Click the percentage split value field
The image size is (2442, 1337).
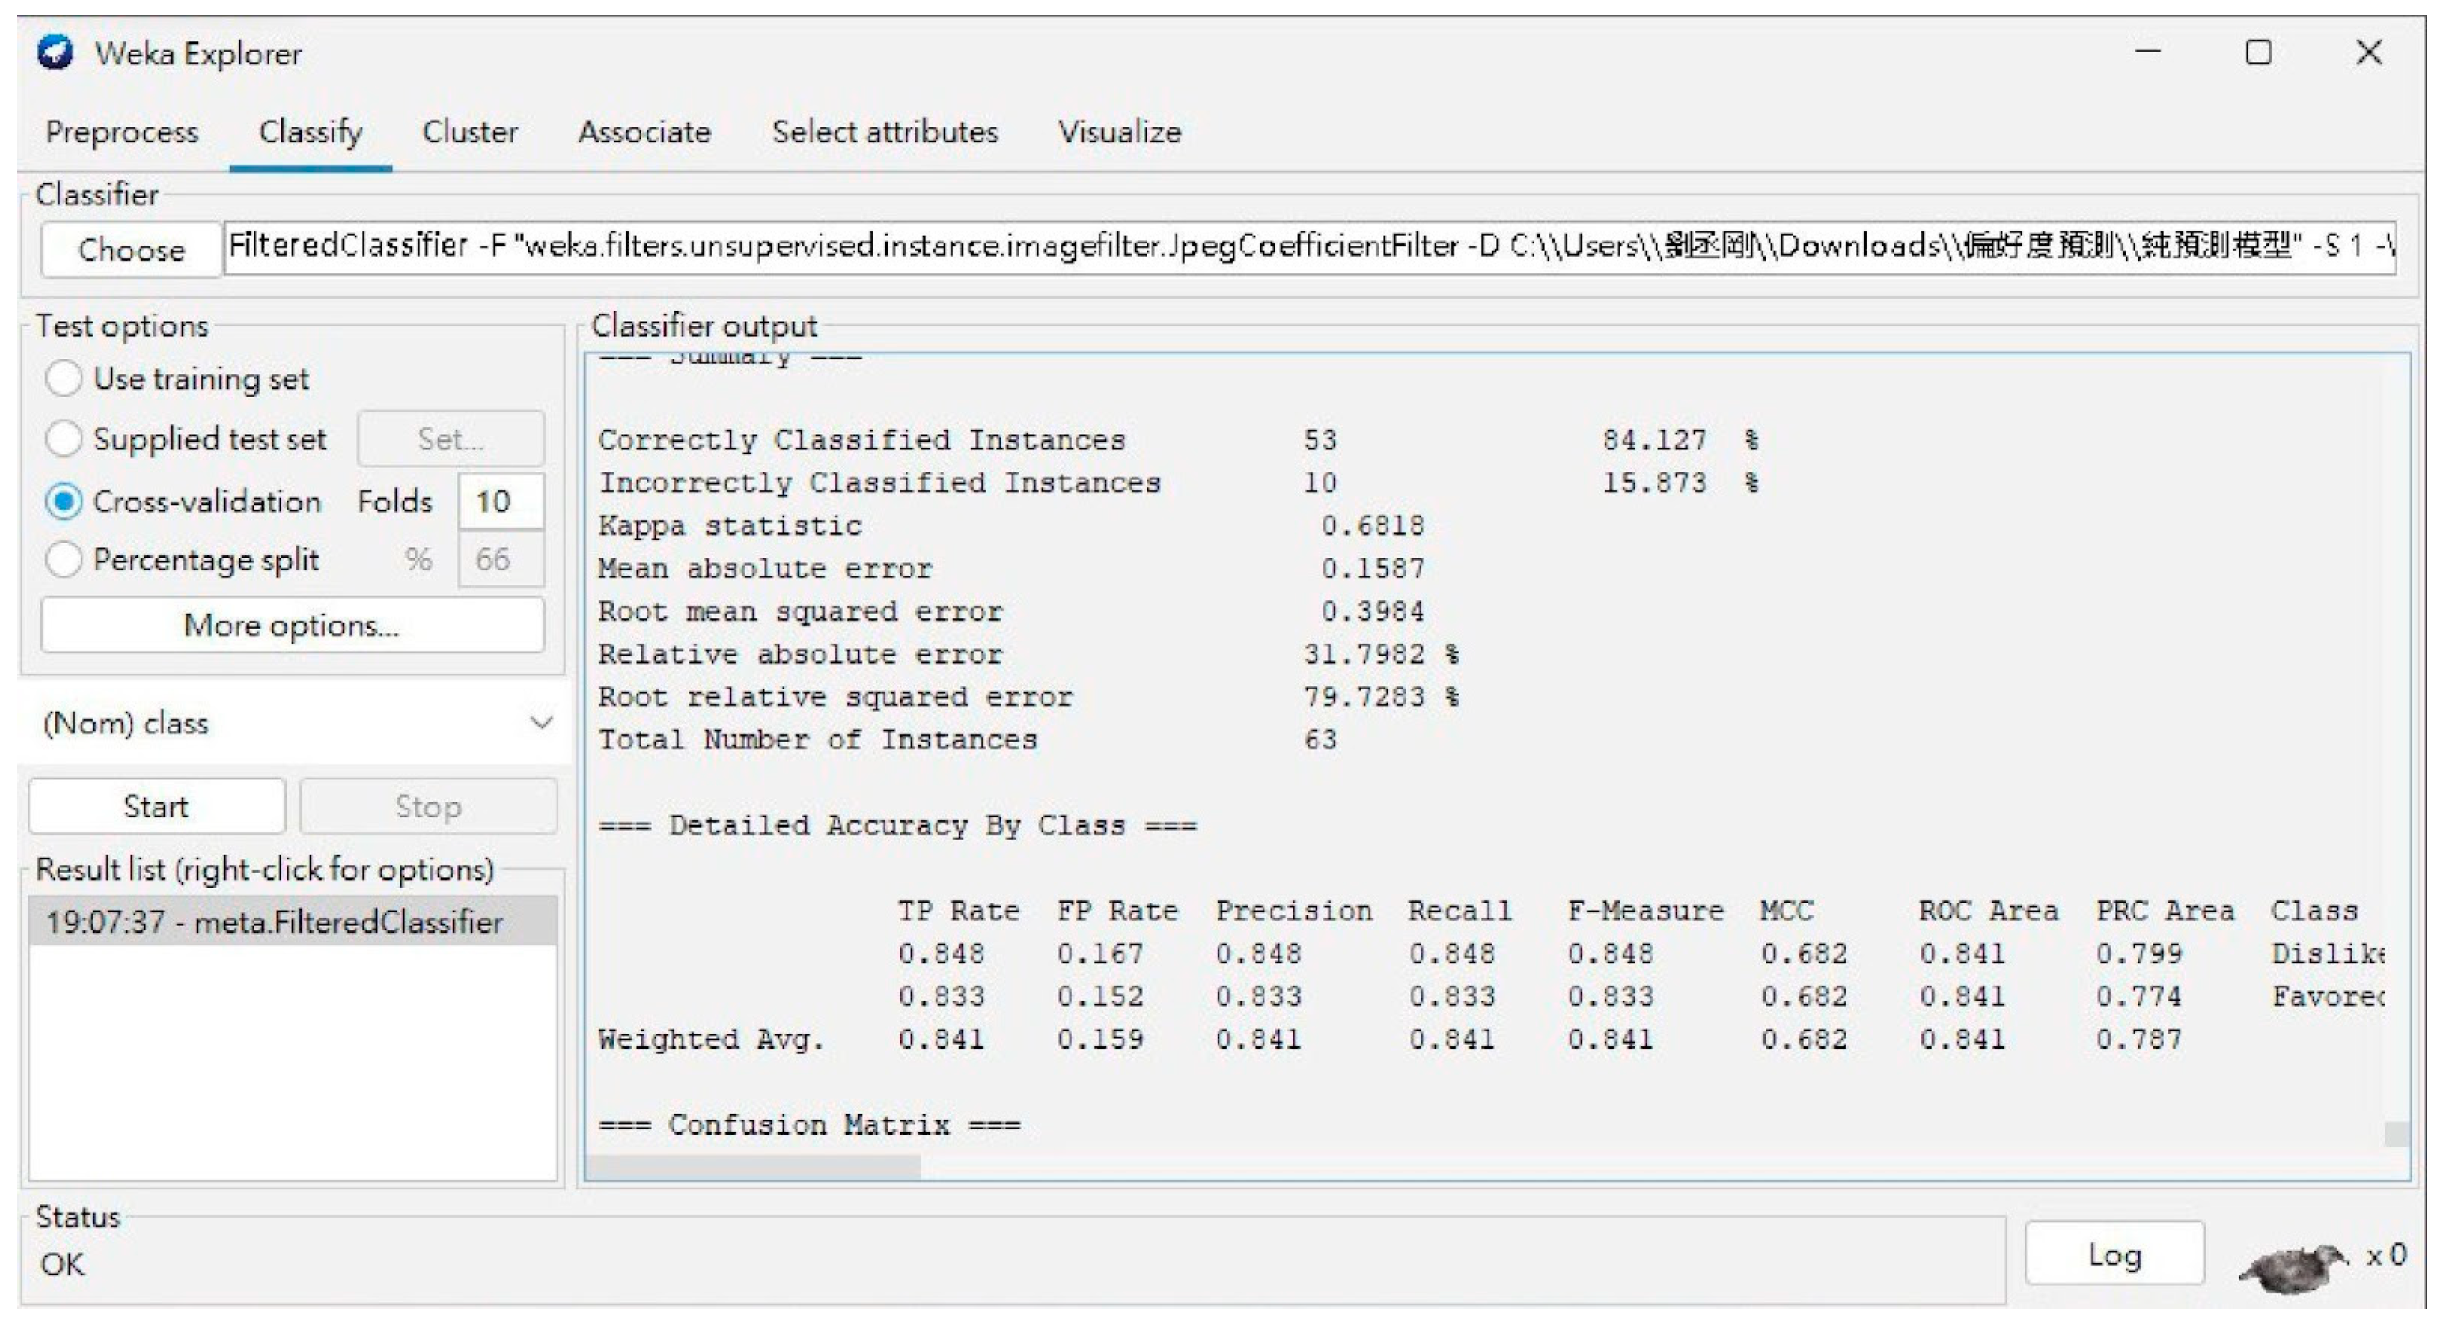pos(501,559)
